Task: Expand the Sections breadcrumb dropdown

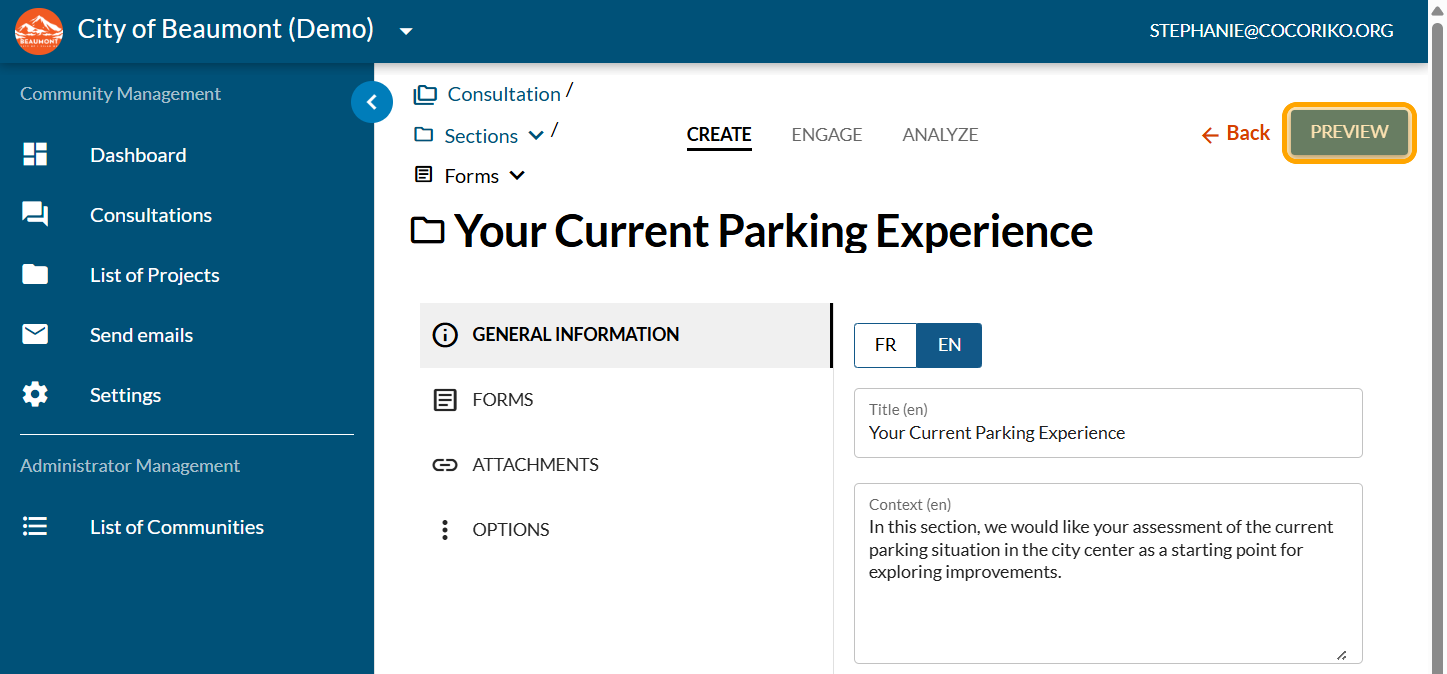Action: point(536,136)
